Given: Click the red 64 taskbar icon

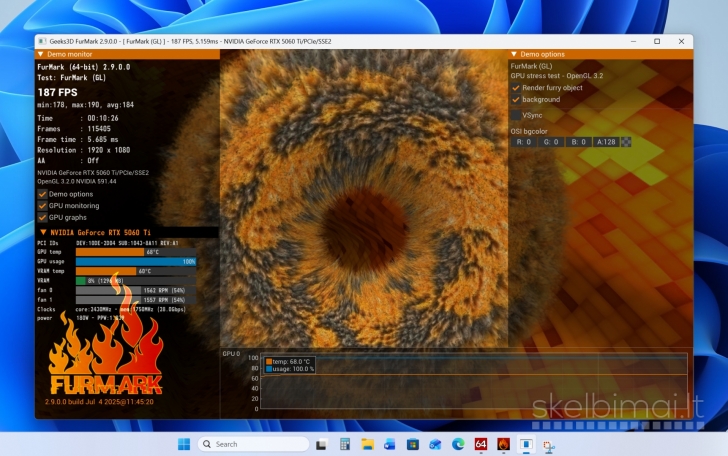Looking at the screenshot, I should (481, 444).
